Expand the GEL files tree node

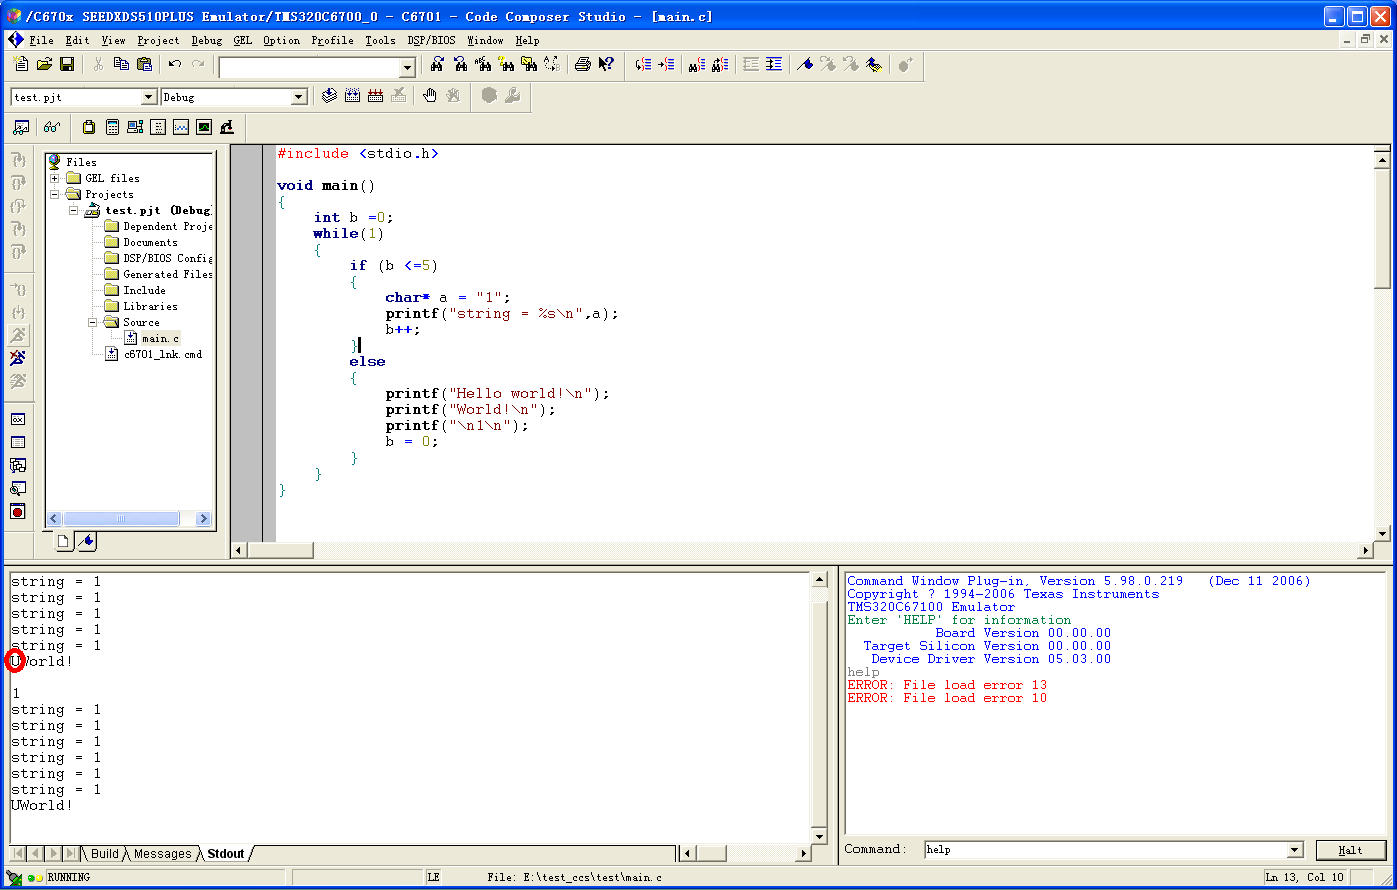[x=55, y=178]
